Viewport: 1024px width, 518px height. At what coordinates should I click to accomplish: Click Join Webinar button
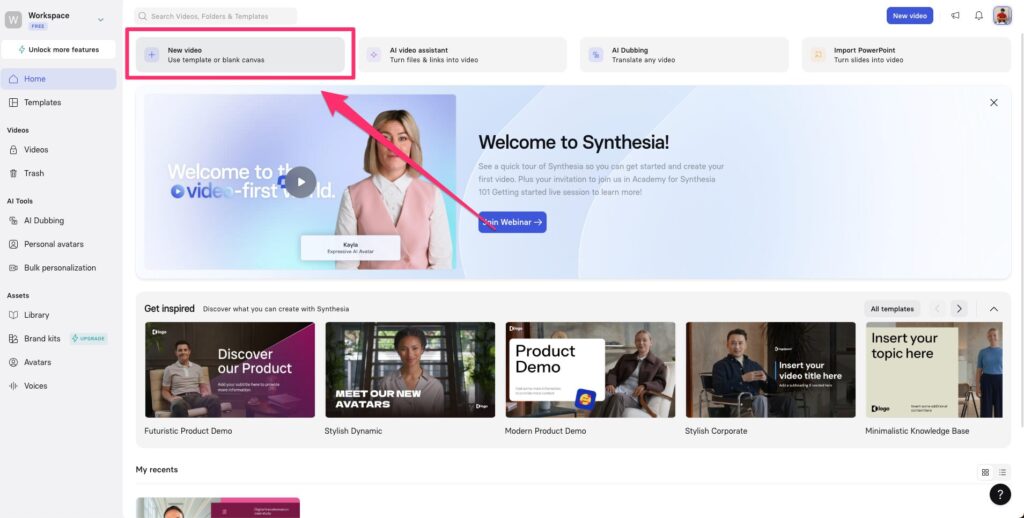(512, 222)
